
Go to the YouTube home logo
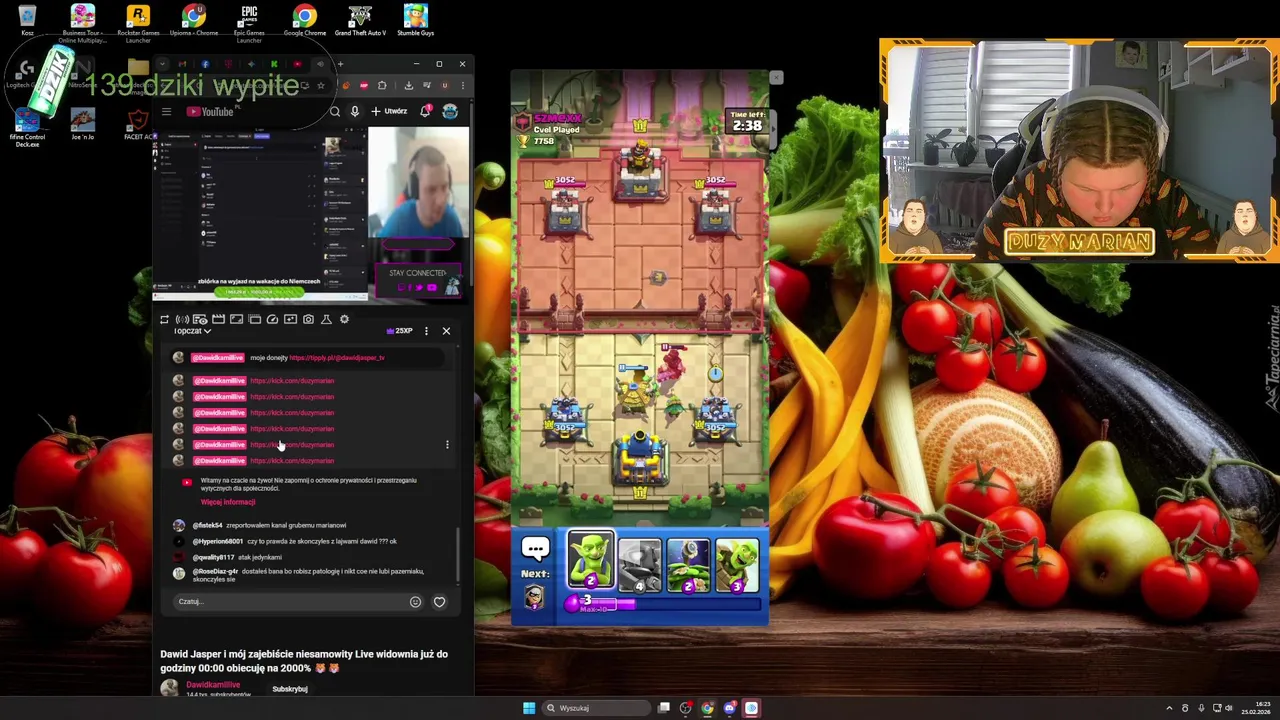click(212, 112)
